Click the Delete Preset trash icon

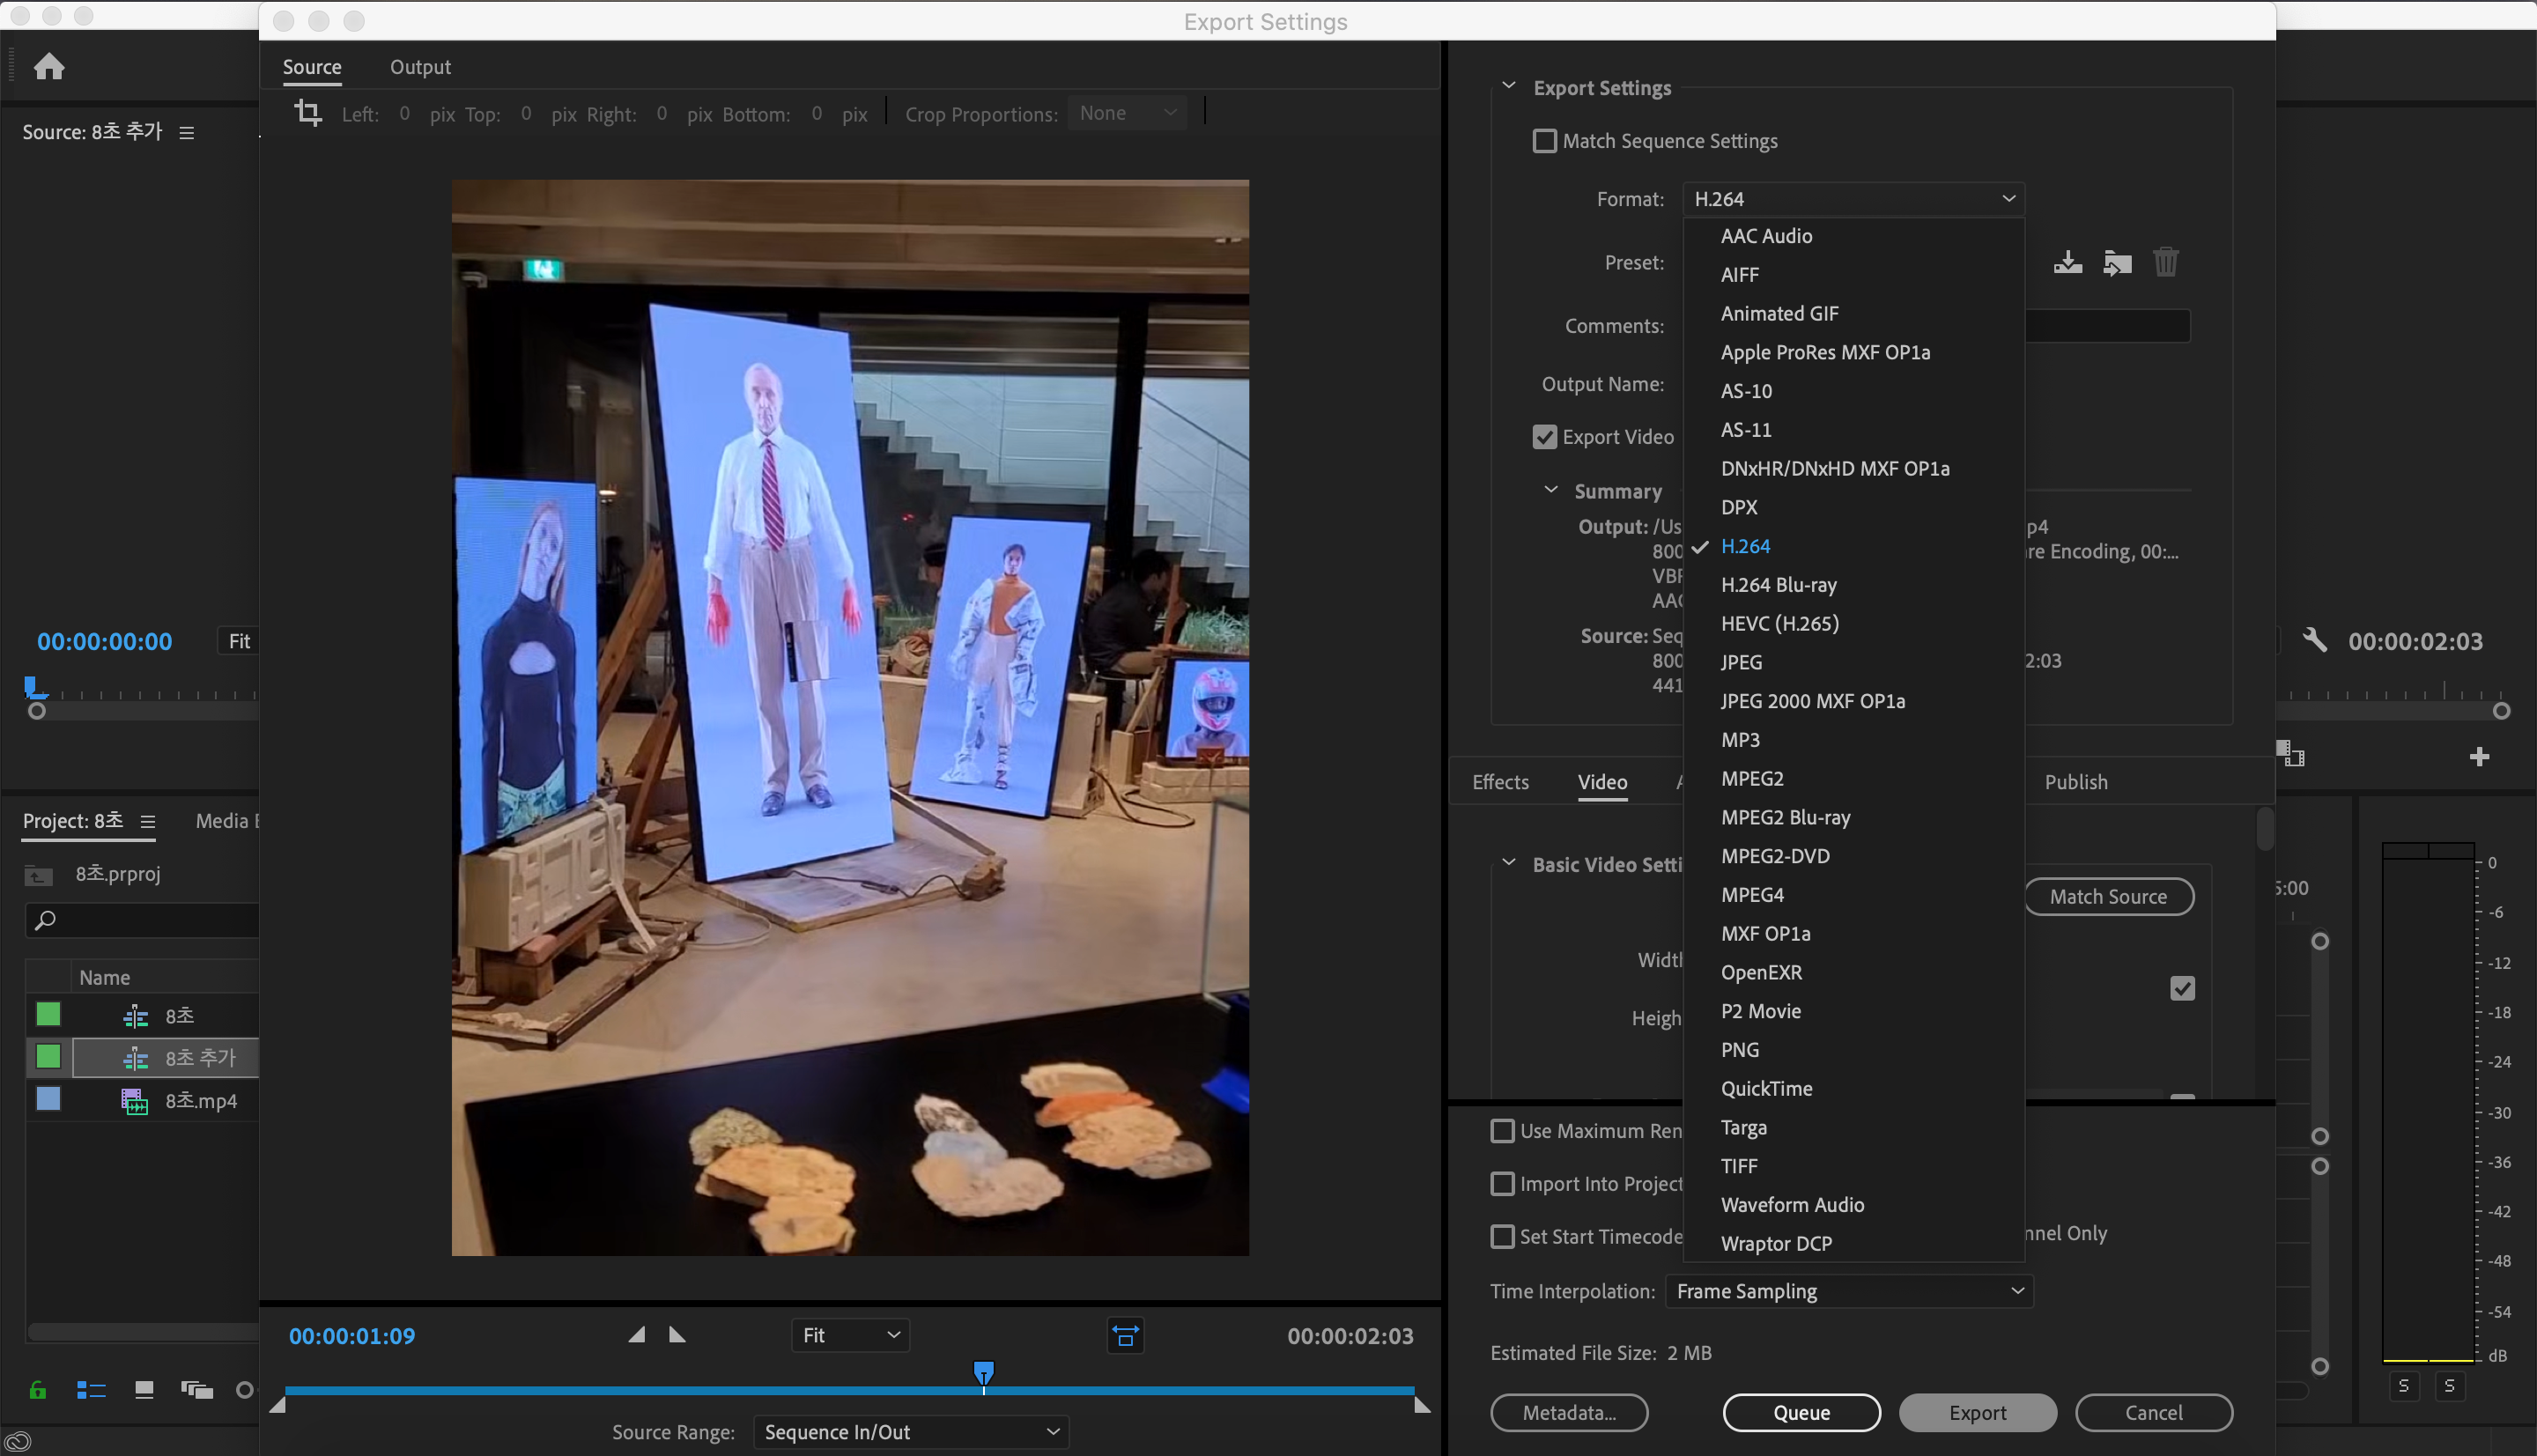pyautogui.click(x=2165, y=262)
